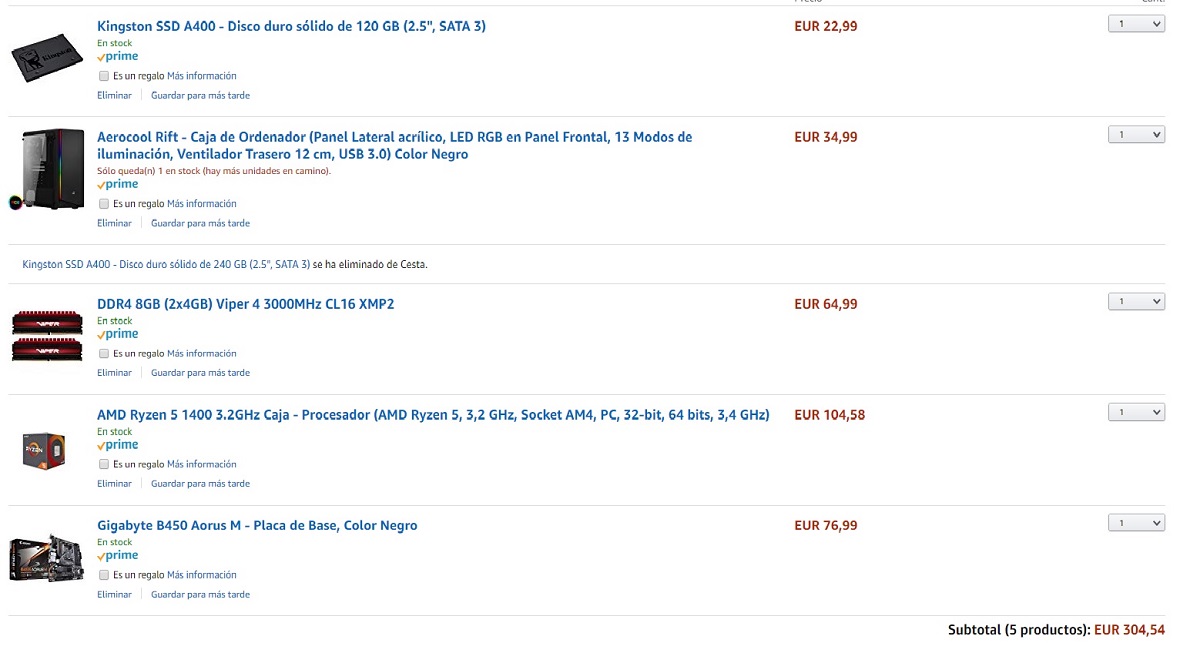The width and height of the screenshot is (1200, 653).
Task: Click the Prime badge under Gigabyte B450
Action: [118, 556]
